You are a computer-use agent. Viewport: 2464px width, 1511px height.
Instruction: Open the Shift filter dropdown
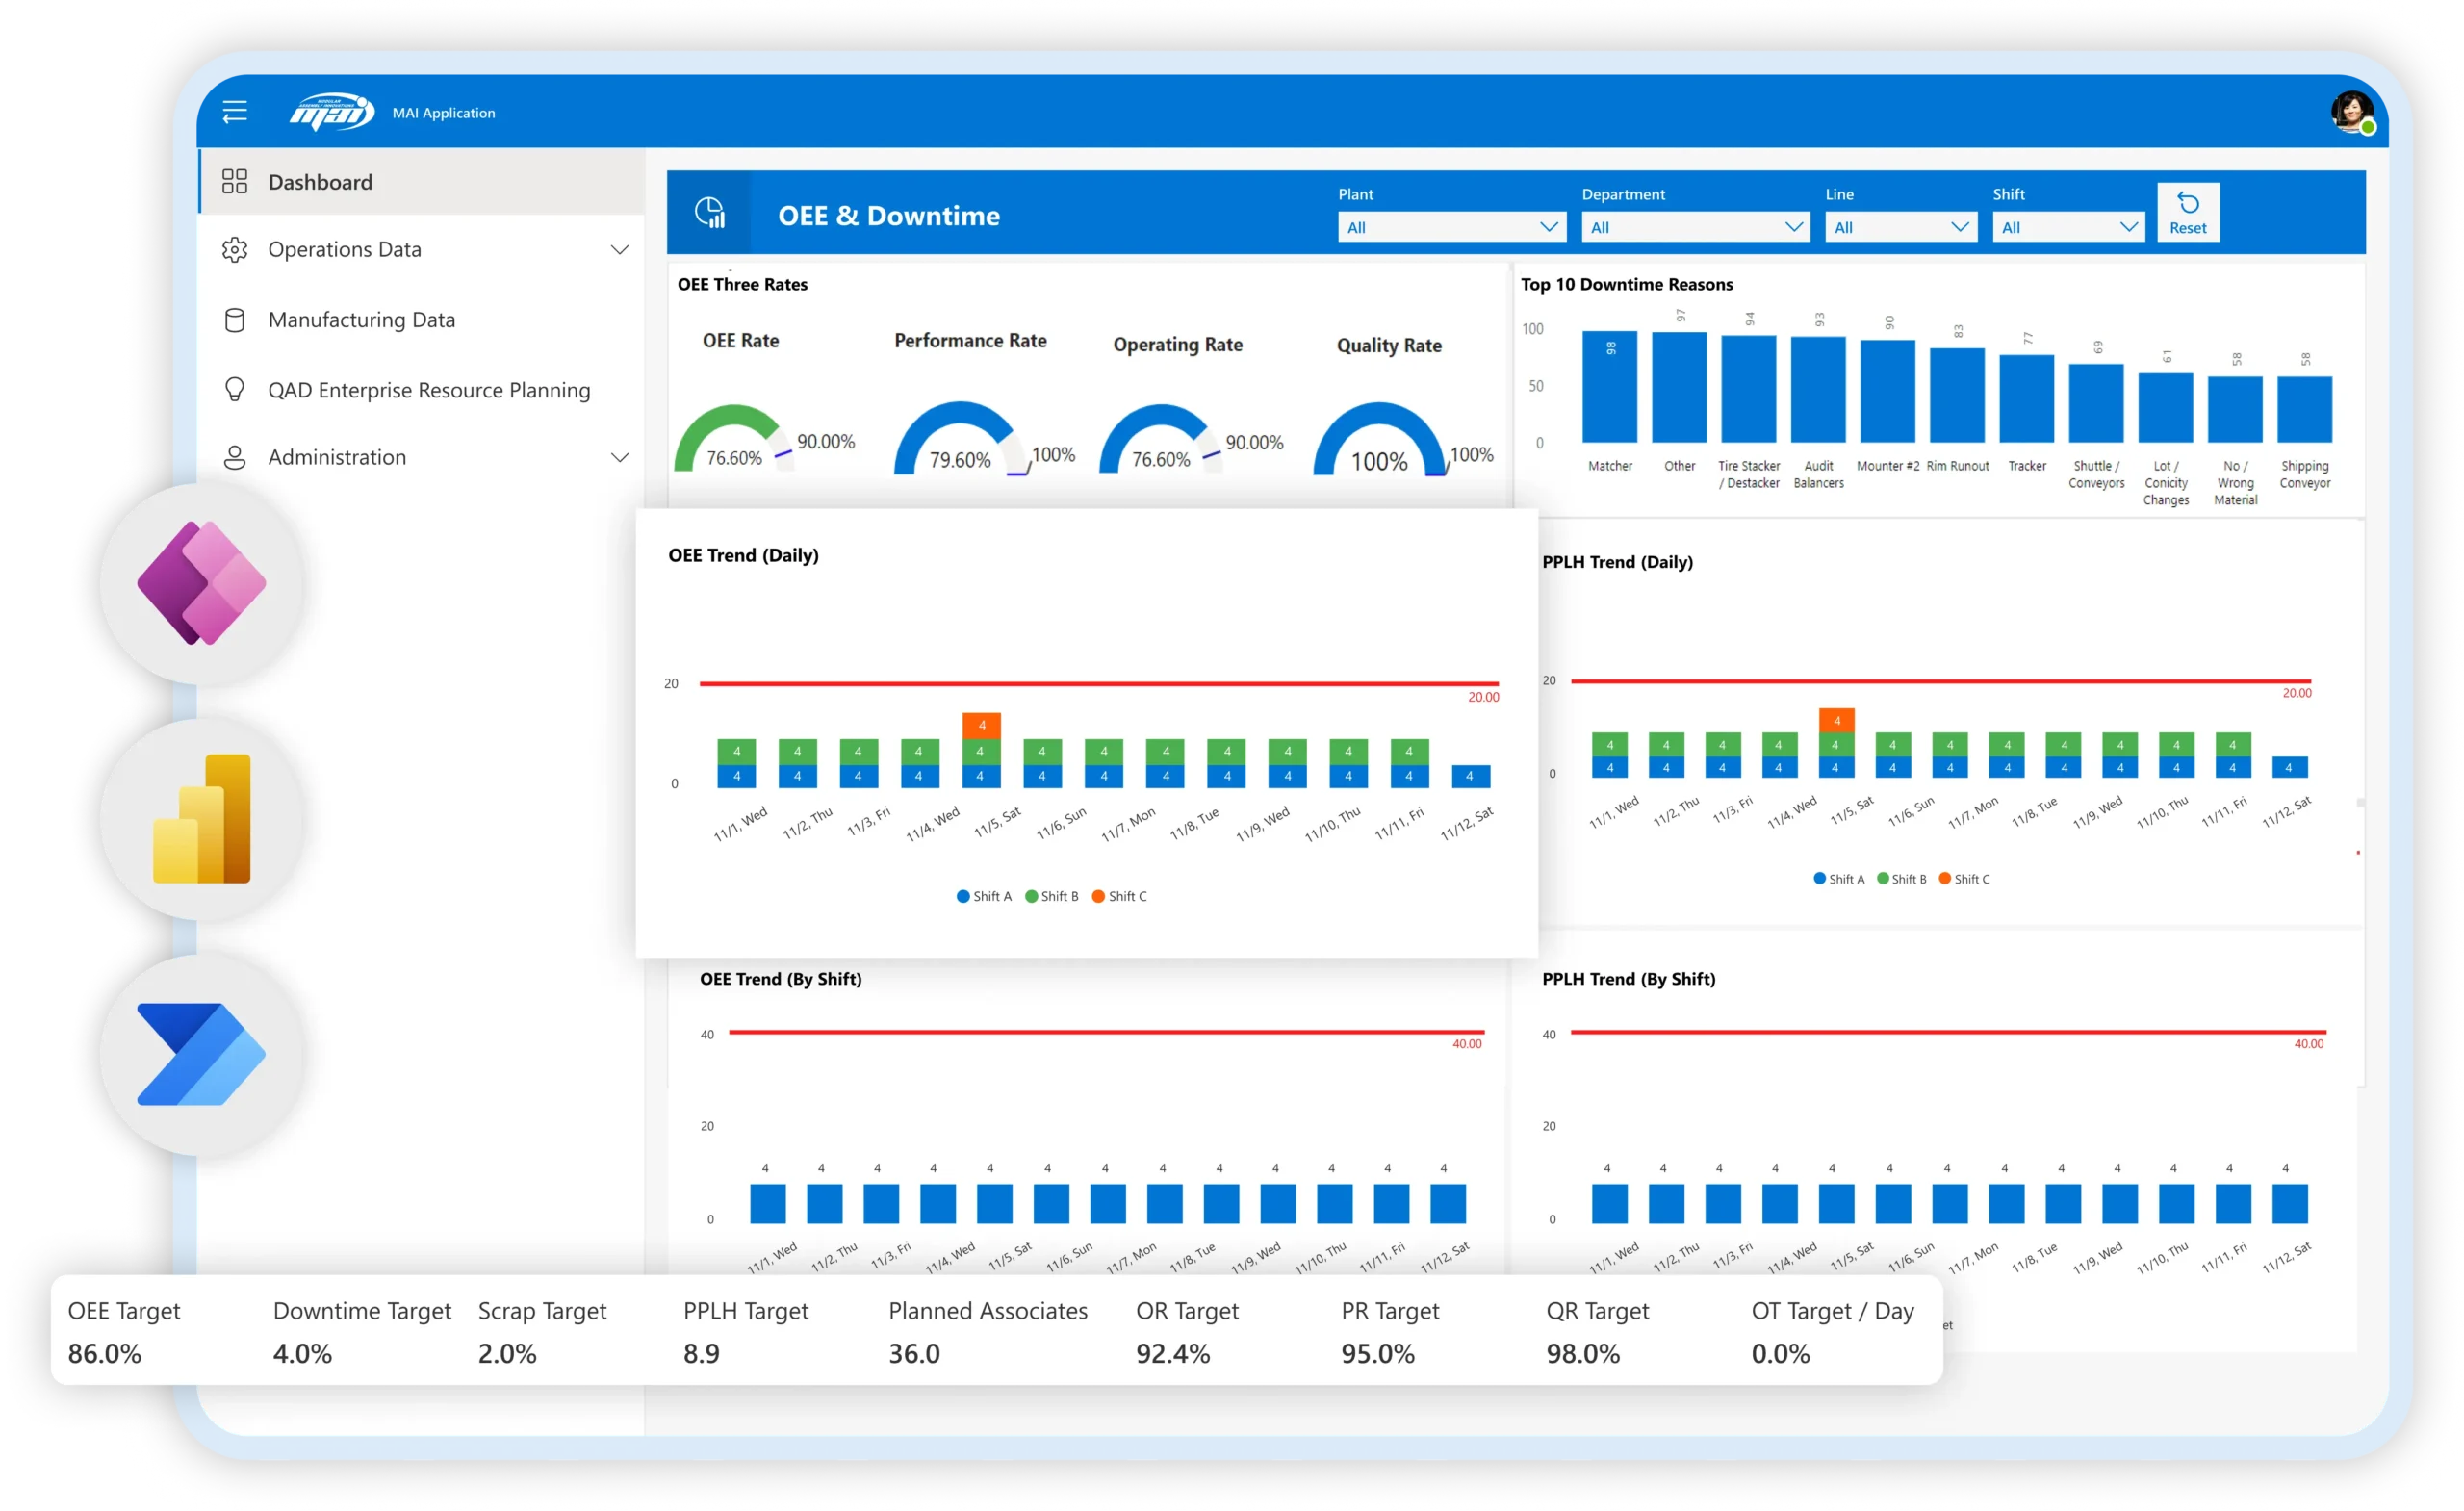tap(2068, 227)
